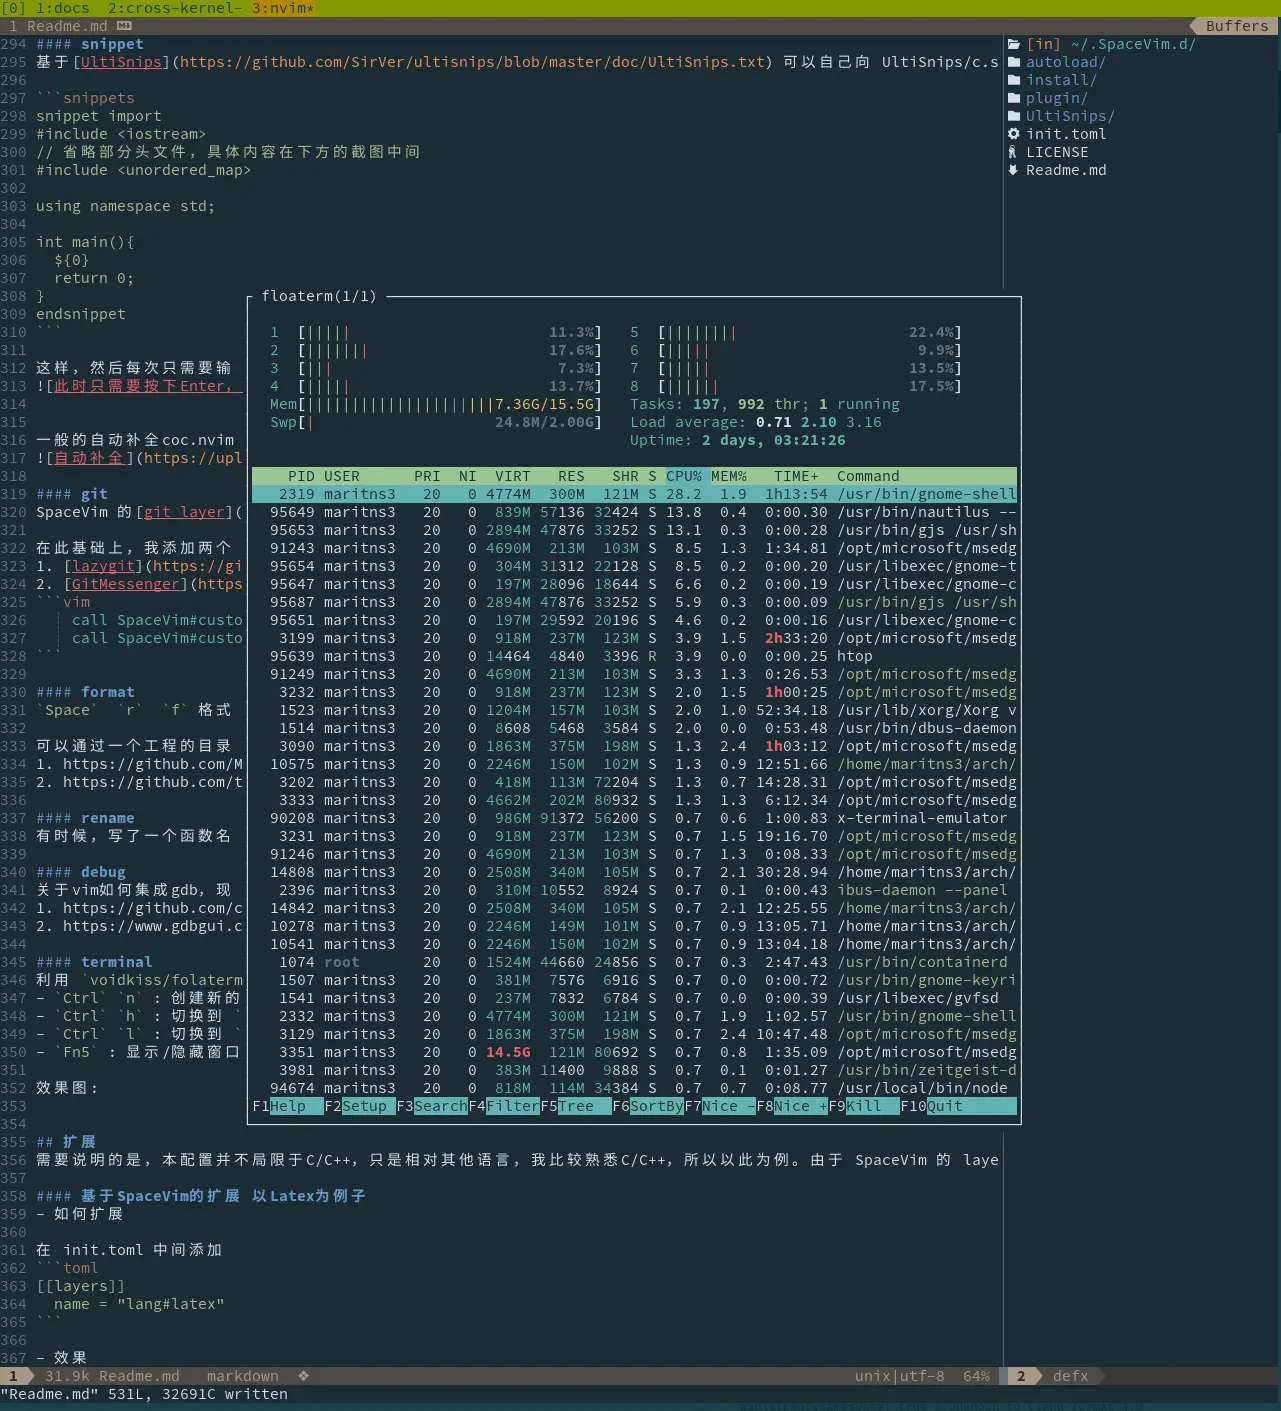Image resolution: width=1281 pixels, height=1411 pixels.
Task: Sort htop by the USER column
Action: tap(342, 476)
